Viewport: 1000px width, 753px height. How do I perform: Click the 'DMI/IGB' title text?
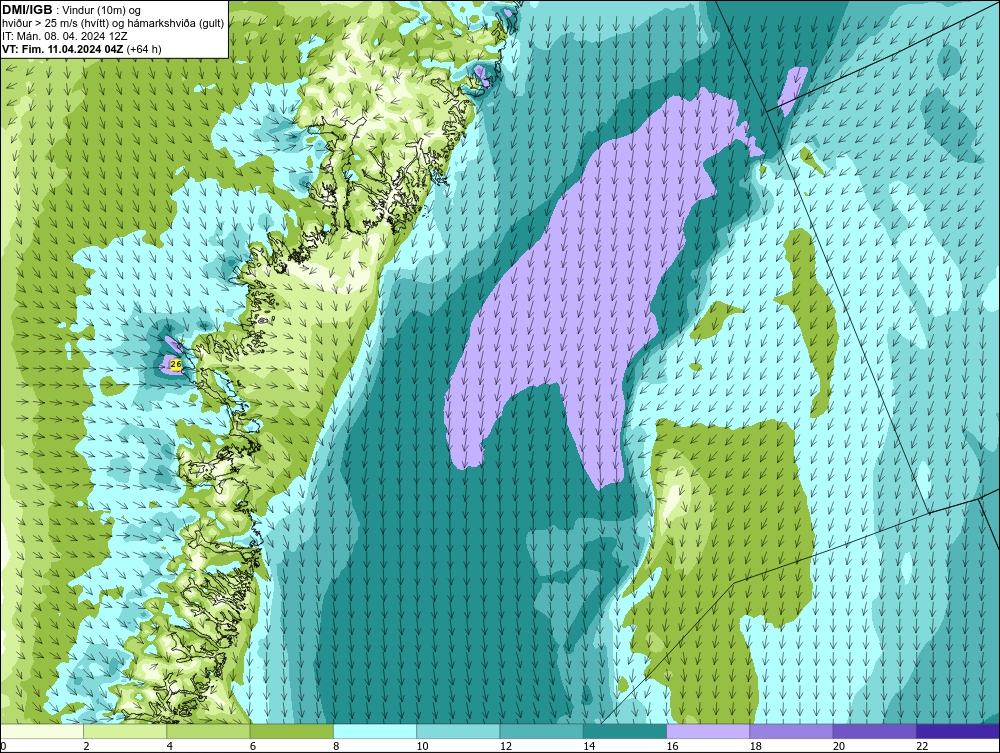pos(27,10)
